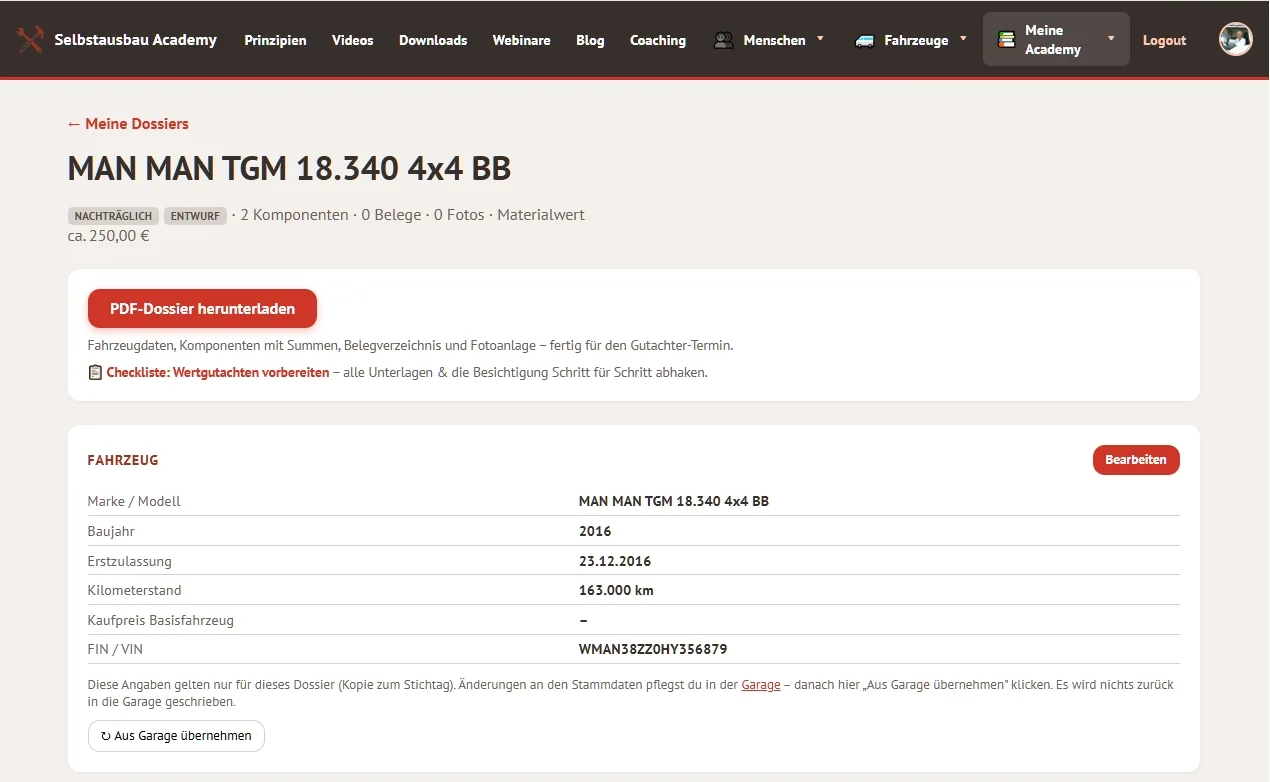Expand the Meine Academy dropdown arrow
This screenshot has height=782, width=1270.
[1111, 39]
